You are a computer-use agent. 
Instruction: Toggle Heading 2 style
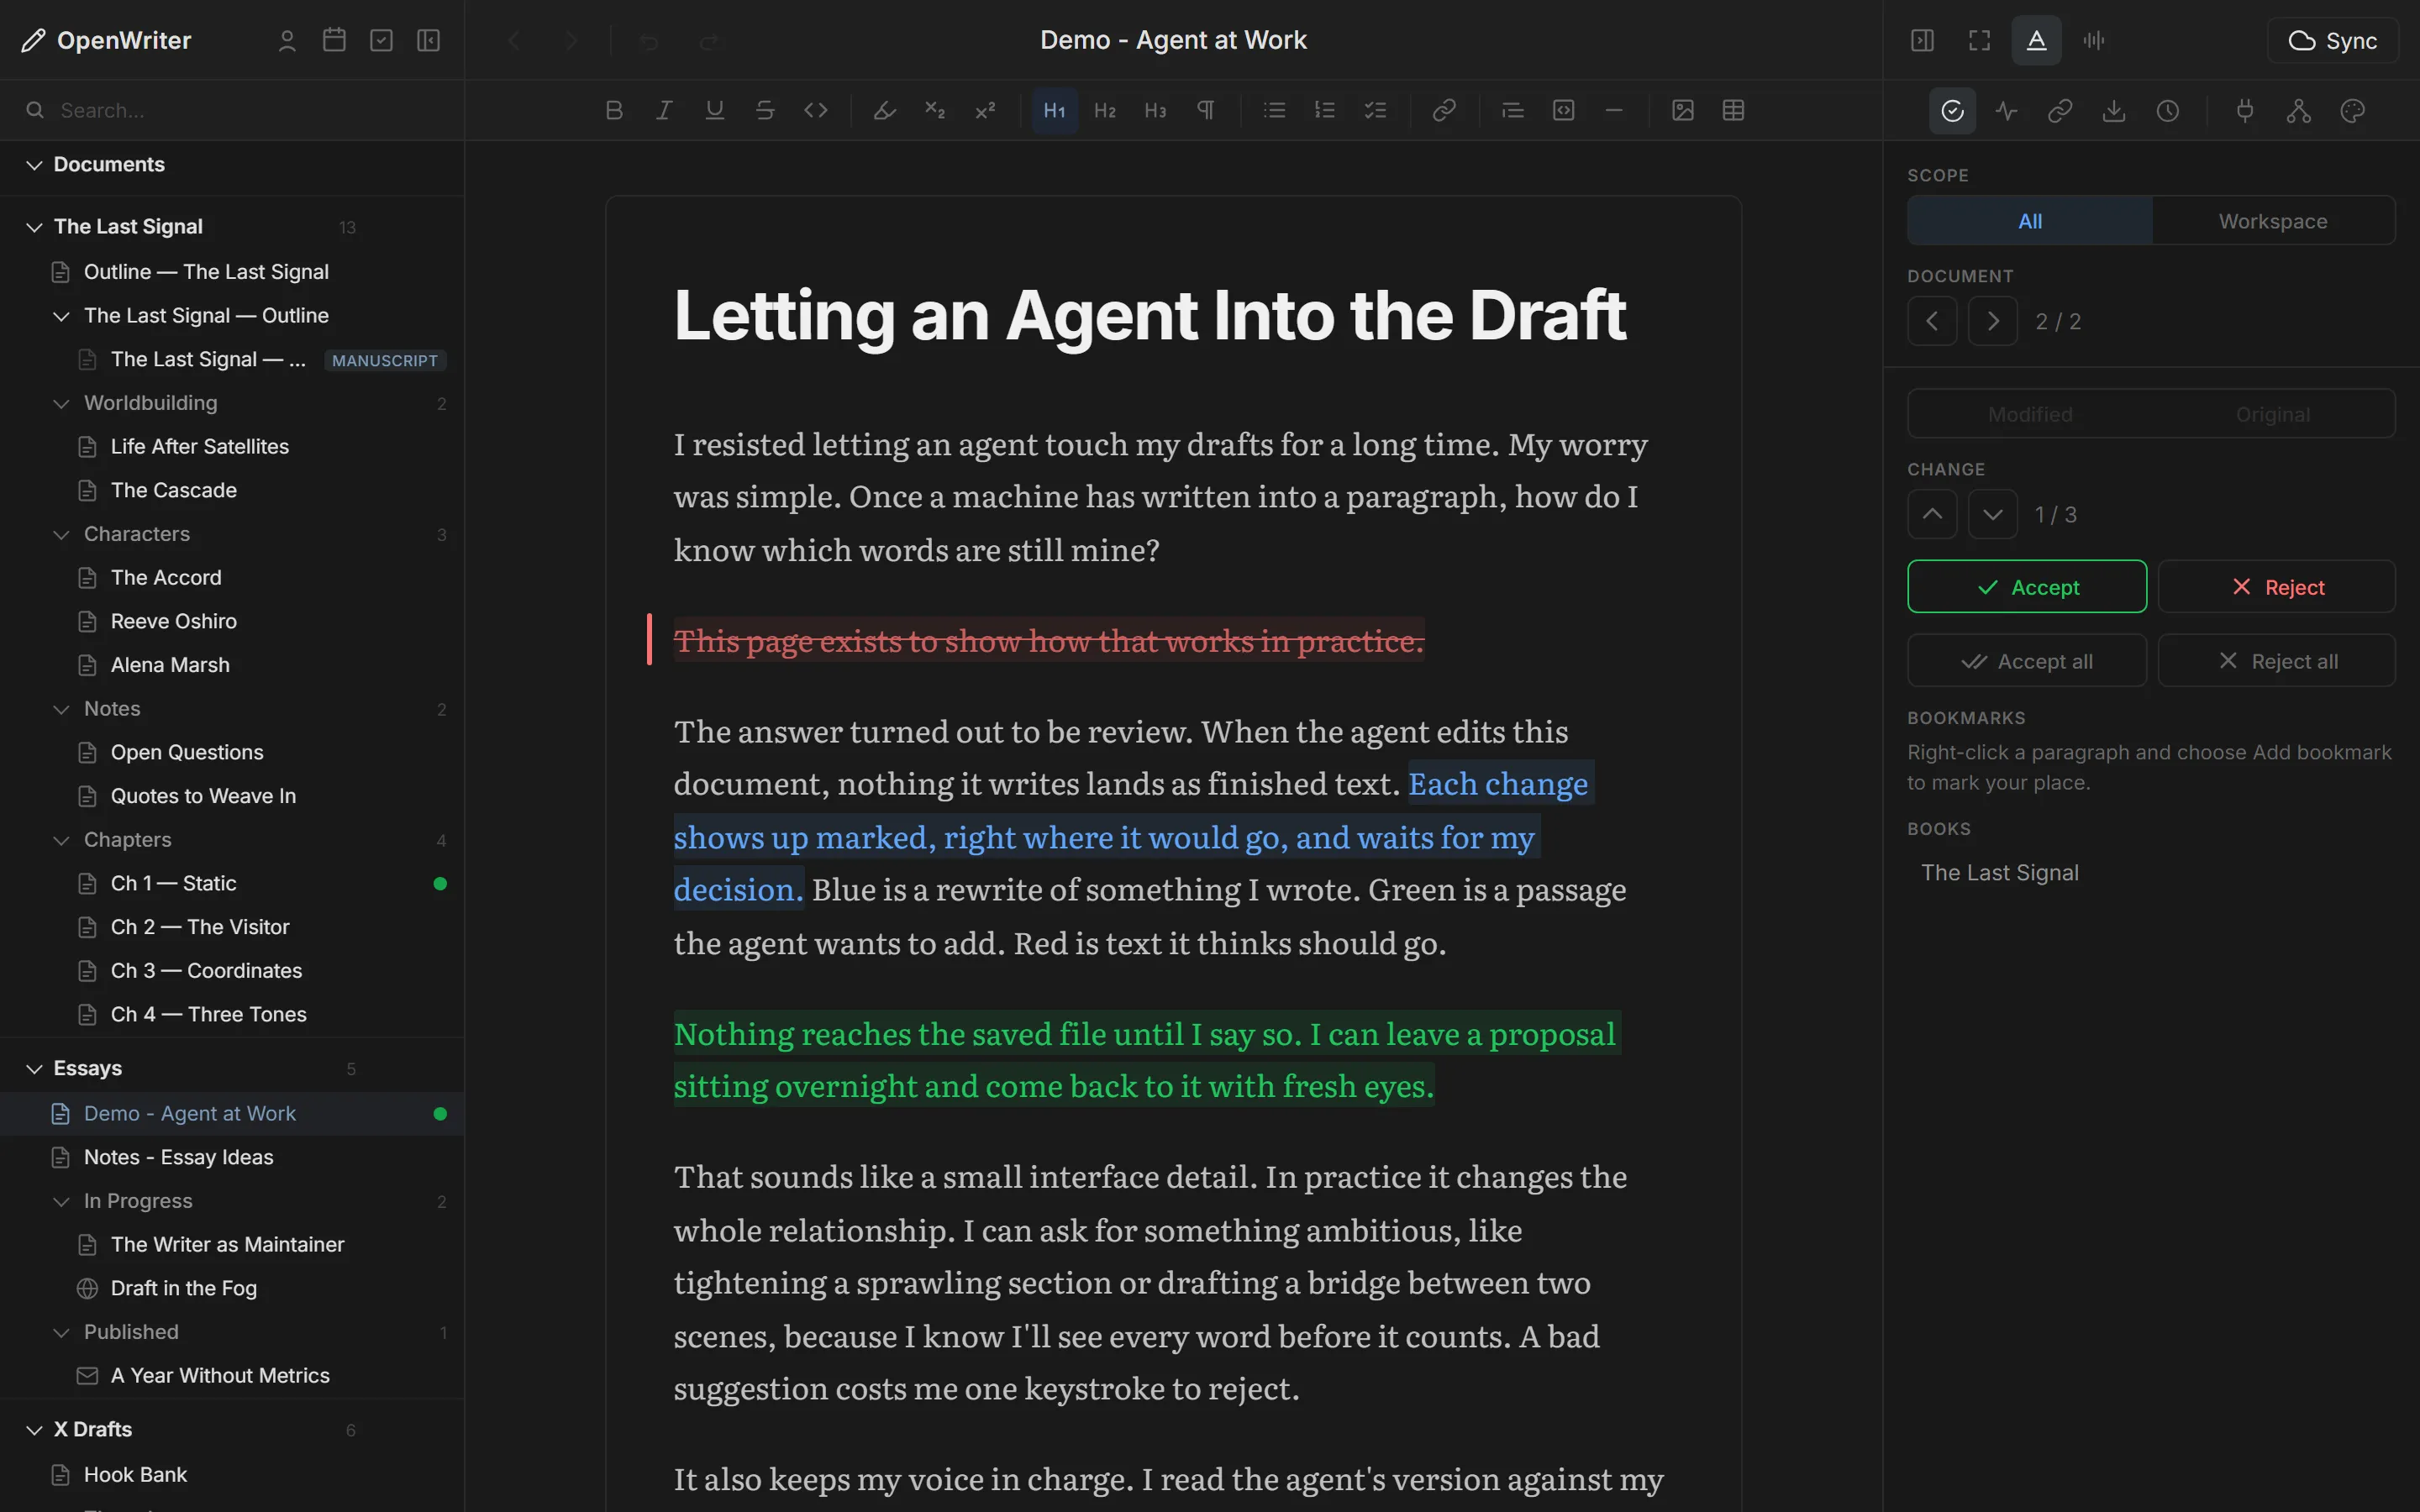pos(1105,110)
